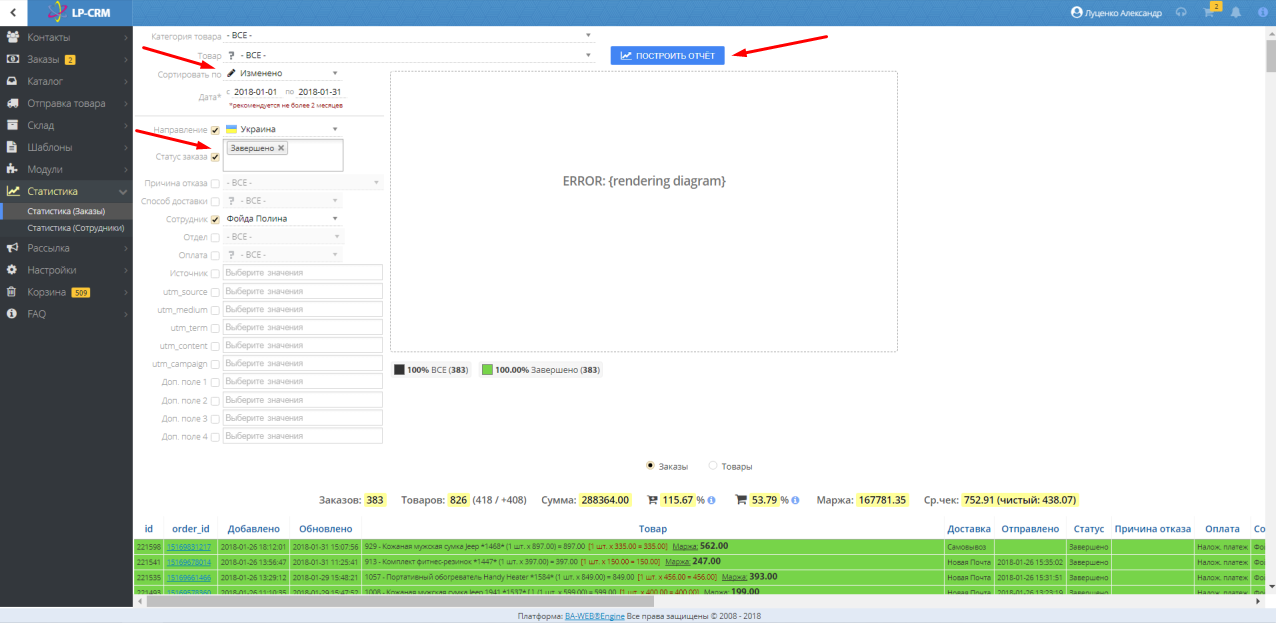Click the Статистика chart icon
This screenshot has height=623, width=1276.
click(x=13, y=191)
